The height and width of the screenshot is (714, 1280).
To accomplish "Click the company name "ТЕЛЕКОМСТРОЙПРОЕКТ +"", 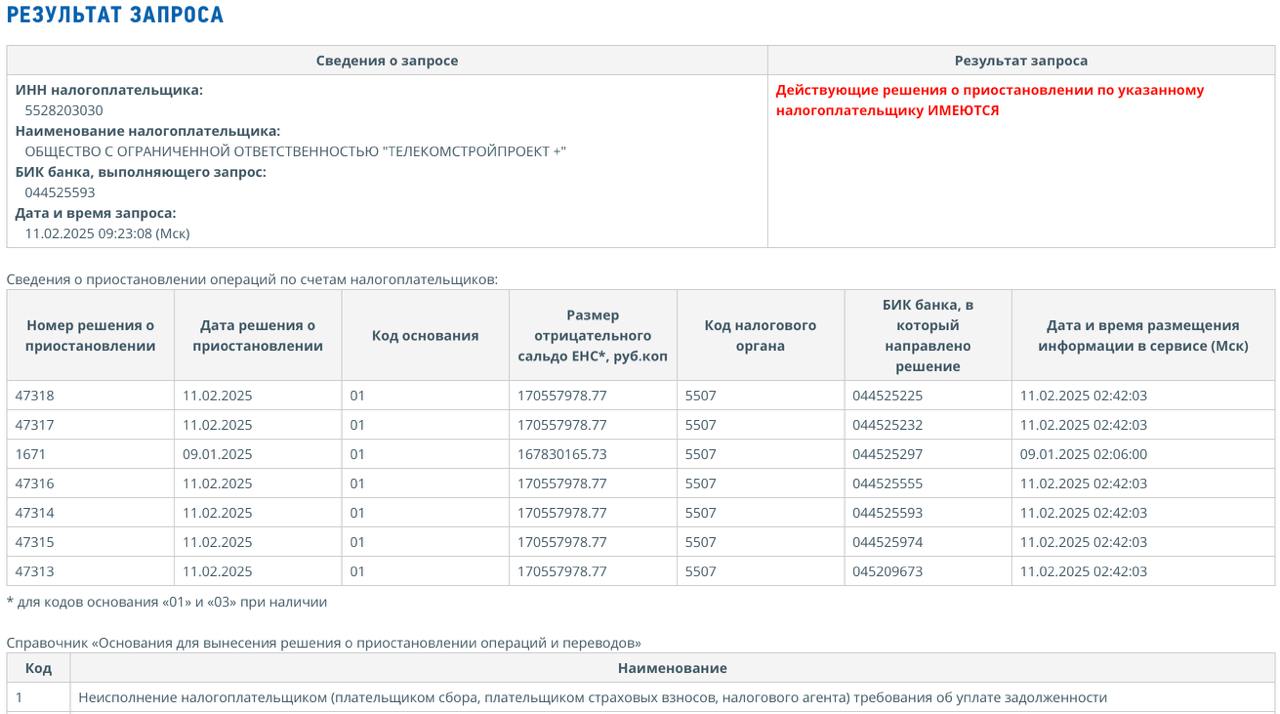I will pyautogui.click(x=295, y=151).
